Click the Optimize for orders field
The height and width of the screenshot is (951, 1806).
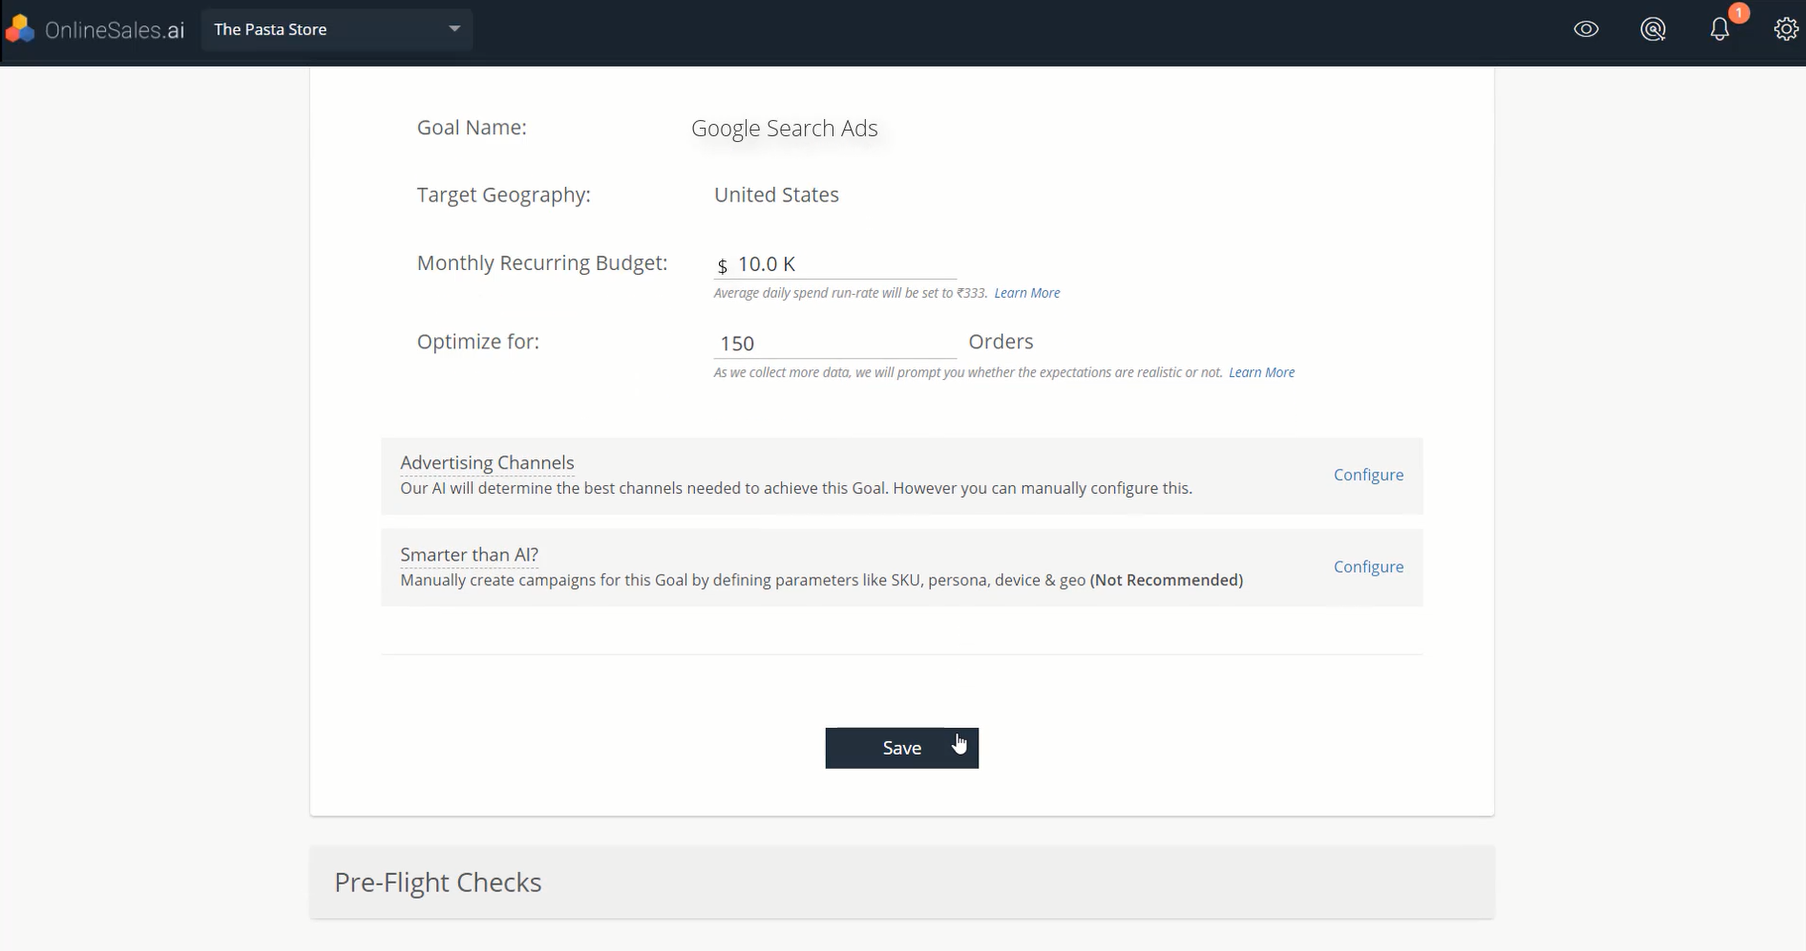835,343
